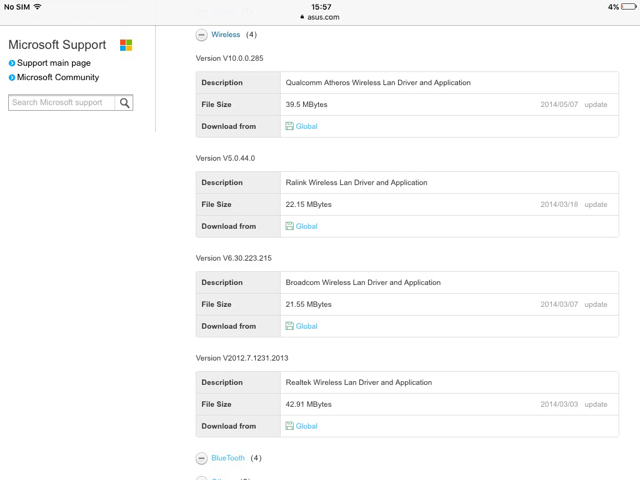Click the disk icon for Broadcom download
Viewport: 640px width, 480px height.
tap(289, 326)
